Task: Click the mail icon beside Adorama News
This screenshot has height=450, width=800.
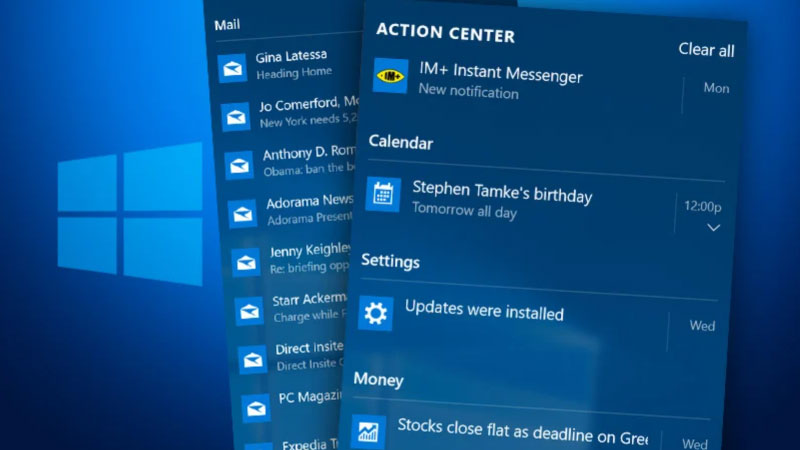Action: pyautogui.click(x=242, y=212)
